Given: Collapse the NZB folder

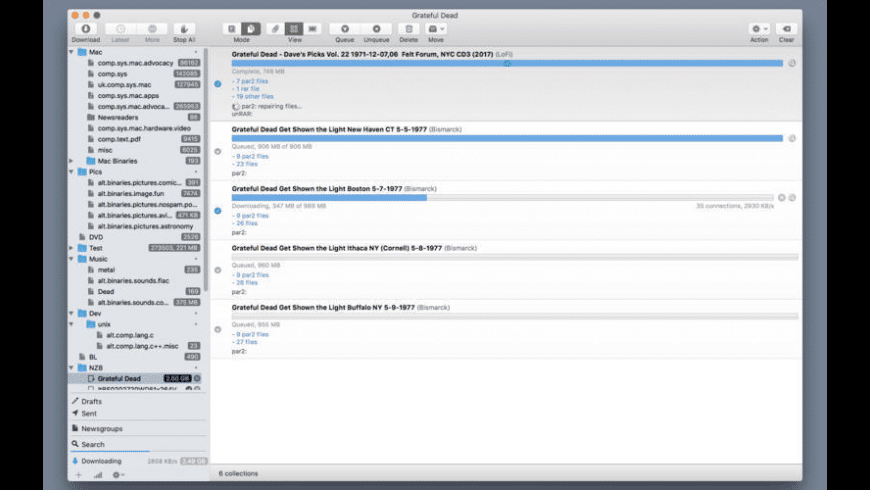Looking at the screenshot, I should 71,368.
